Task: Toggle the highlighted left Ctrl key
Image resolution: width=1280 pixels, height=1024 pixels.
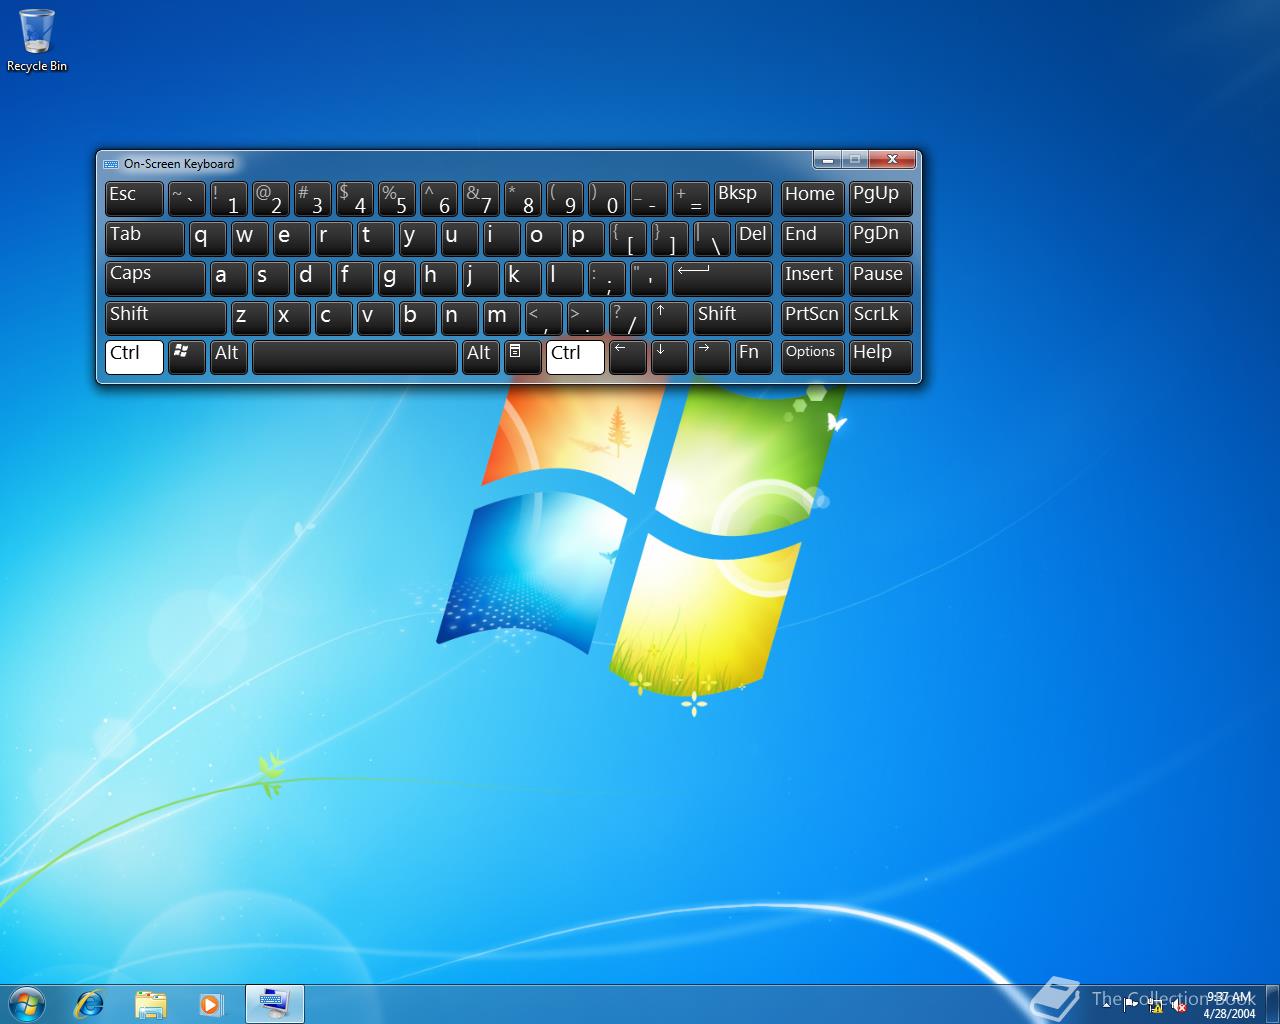Action: [134, 357]
